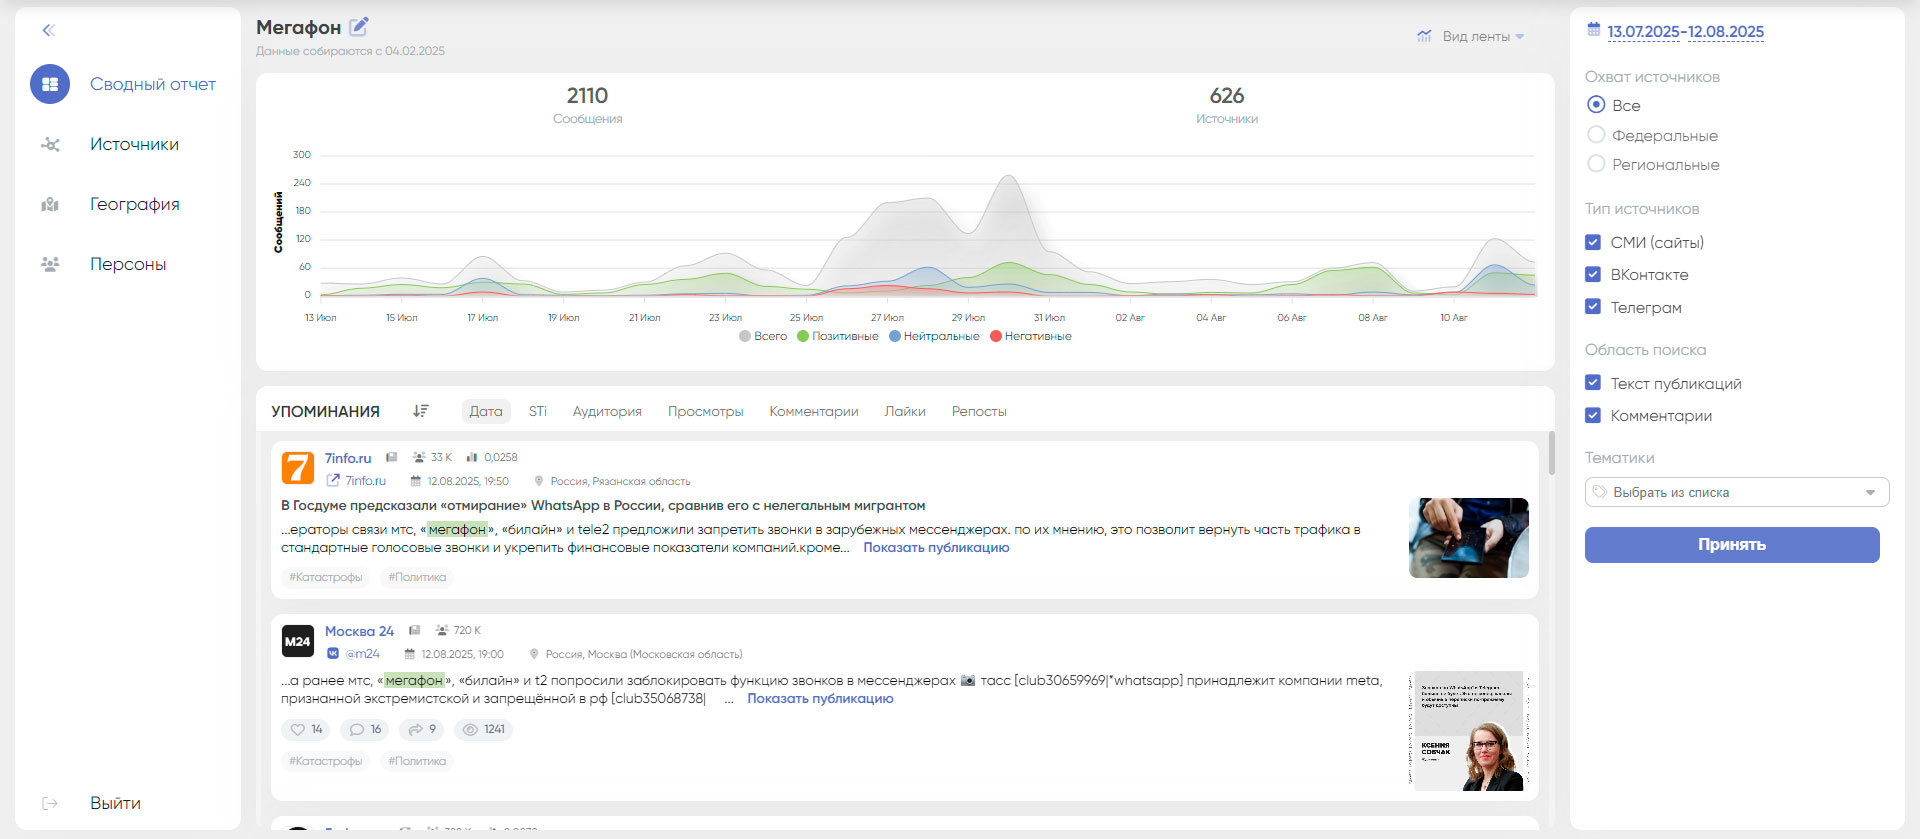The image size is (1920, 839).
Task: Switch to the Просмотры sorting tab
Action: point(705,411)
